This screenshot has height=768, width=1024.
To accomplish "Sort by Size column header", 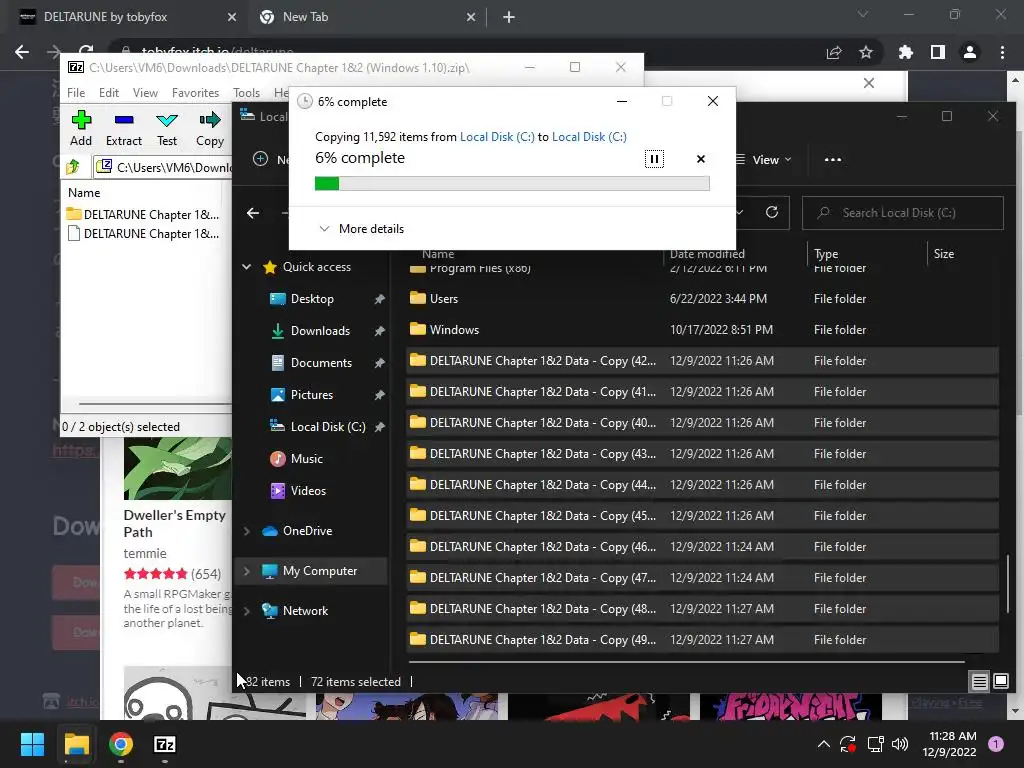I will pyautogui.click(x=944, y=253).
